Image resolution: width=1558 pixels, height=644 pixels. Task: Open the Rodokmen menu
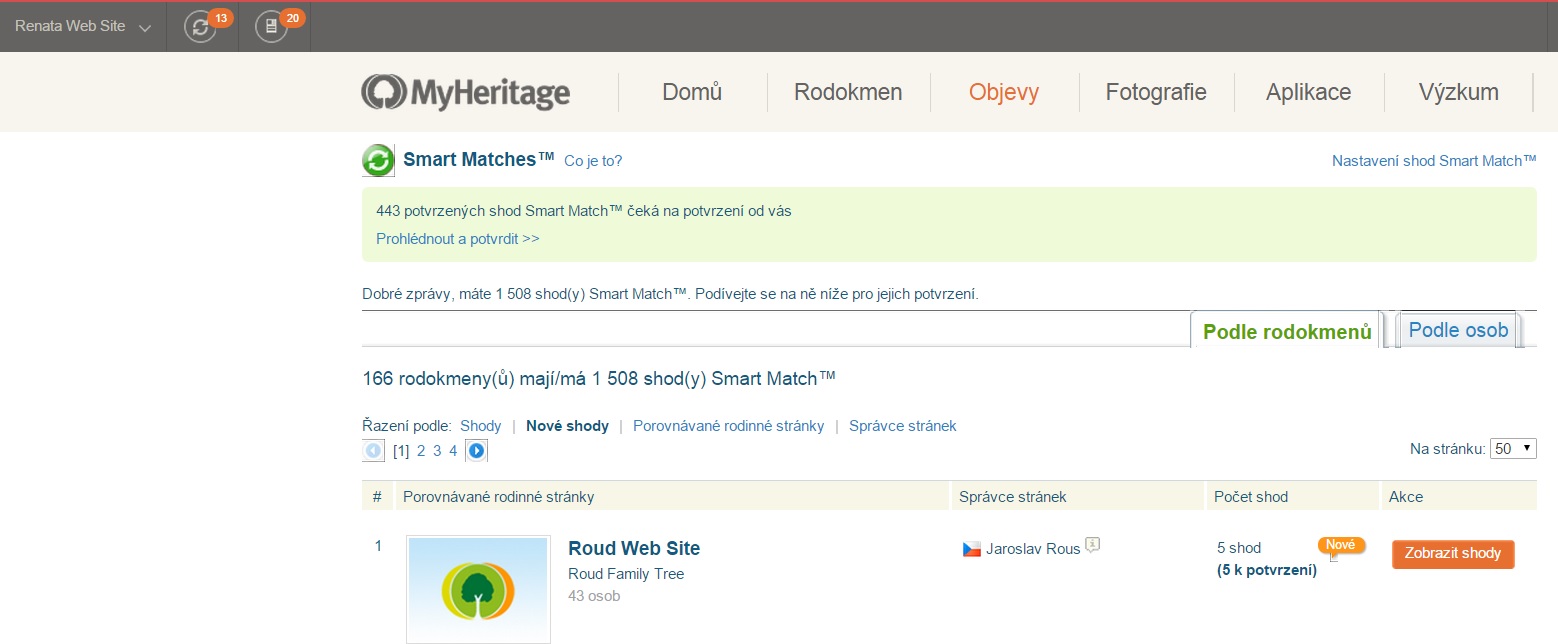click(x=848, y=93)
